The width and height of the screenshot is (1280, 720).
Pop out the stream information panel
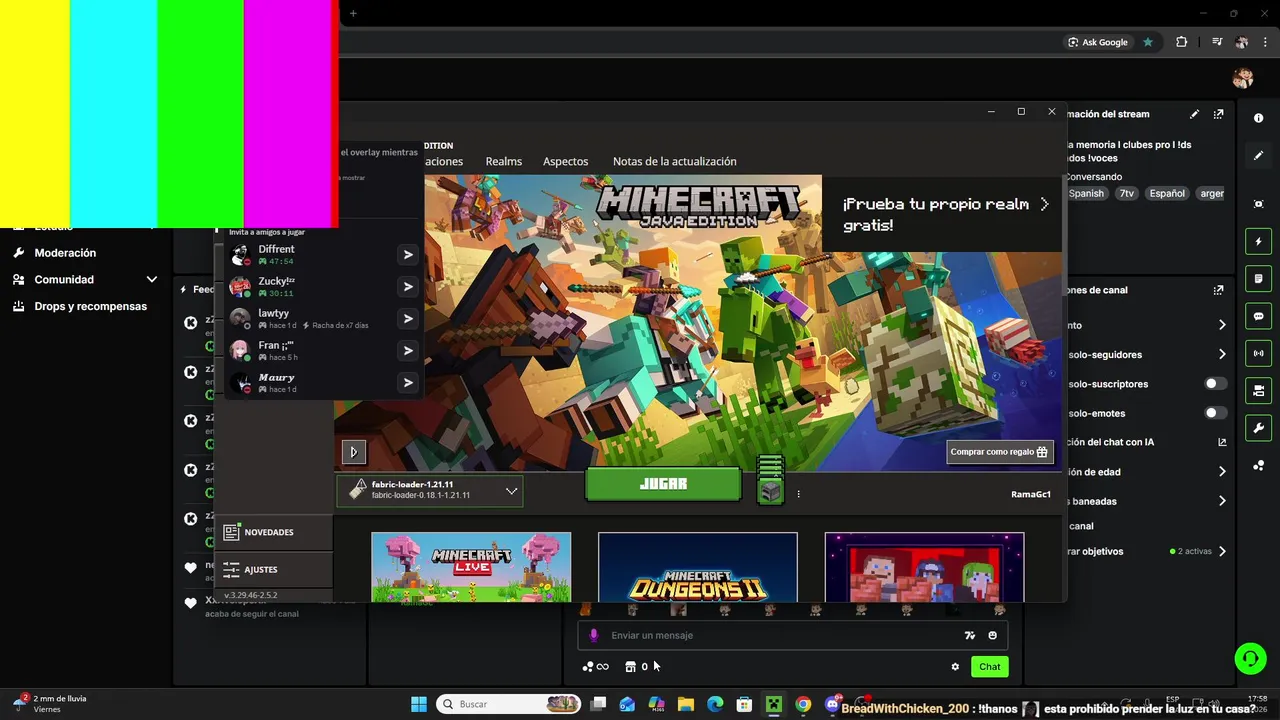1218,114
